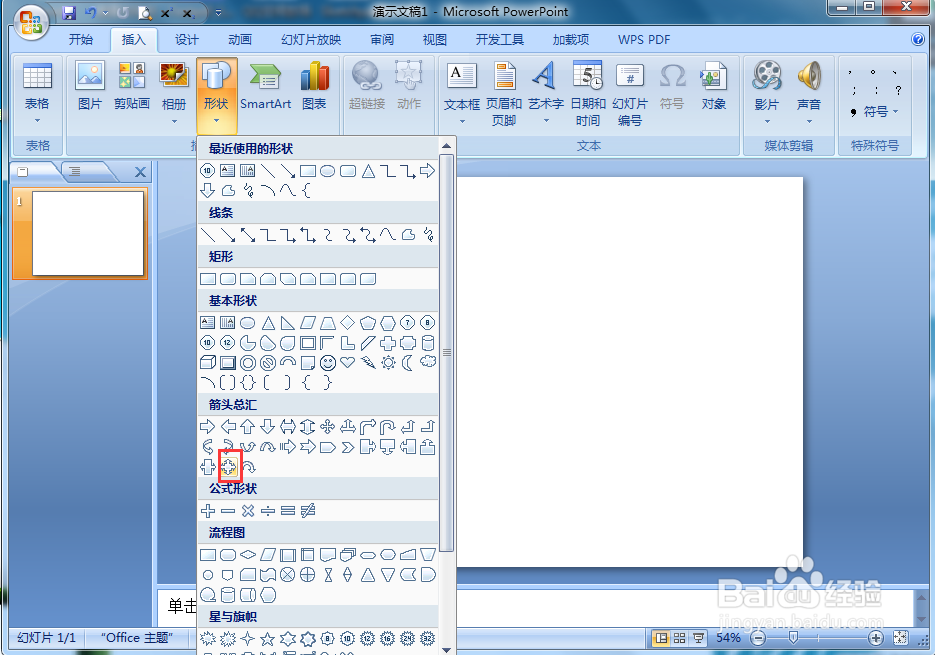Choose the quad arrow callout shape
Image resolution: width=935 pixels, height=655 pixels.
pos(228,467)
